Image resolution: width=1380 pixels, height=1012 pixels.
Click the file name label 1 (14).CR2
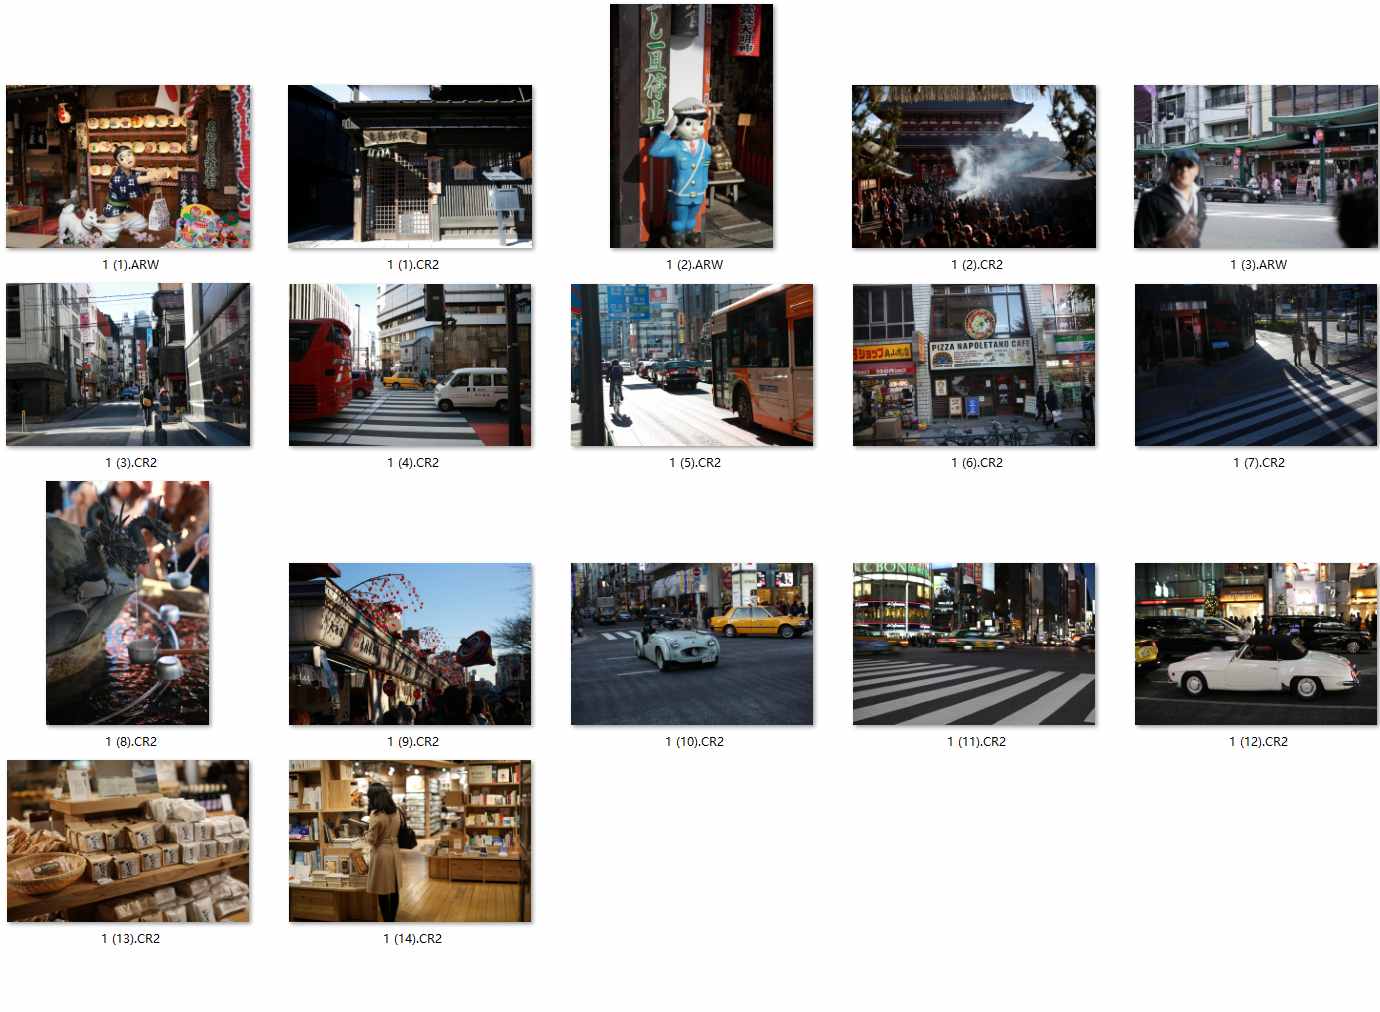coord(413,939)
